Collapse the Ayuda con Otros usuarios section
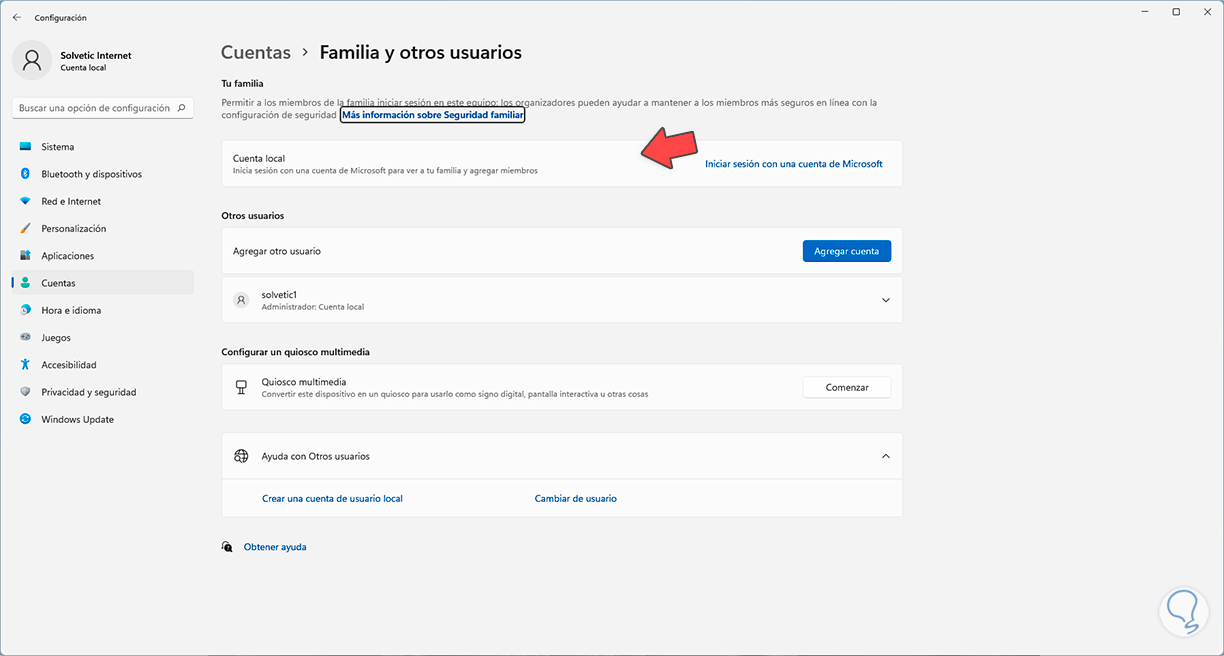Viewport: 1224px width, 656px height. (x=885, y=456)
